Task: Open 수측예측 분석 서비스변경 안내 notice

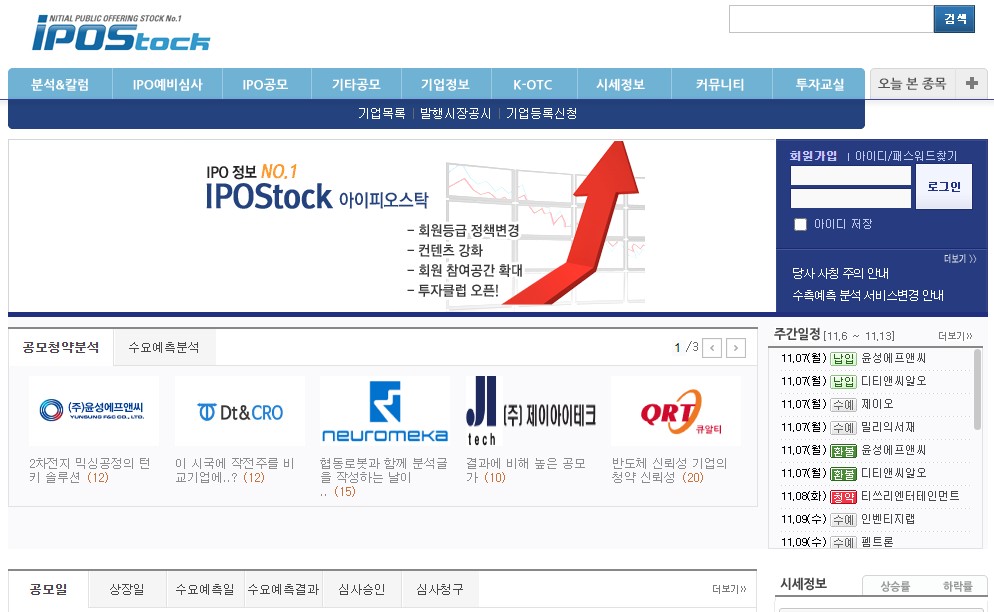Action: (868, 296)
